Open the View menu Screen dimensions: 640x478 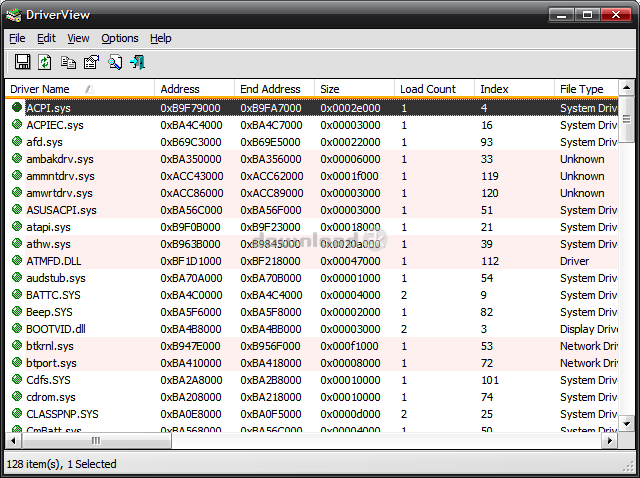(x=78, y=38)
